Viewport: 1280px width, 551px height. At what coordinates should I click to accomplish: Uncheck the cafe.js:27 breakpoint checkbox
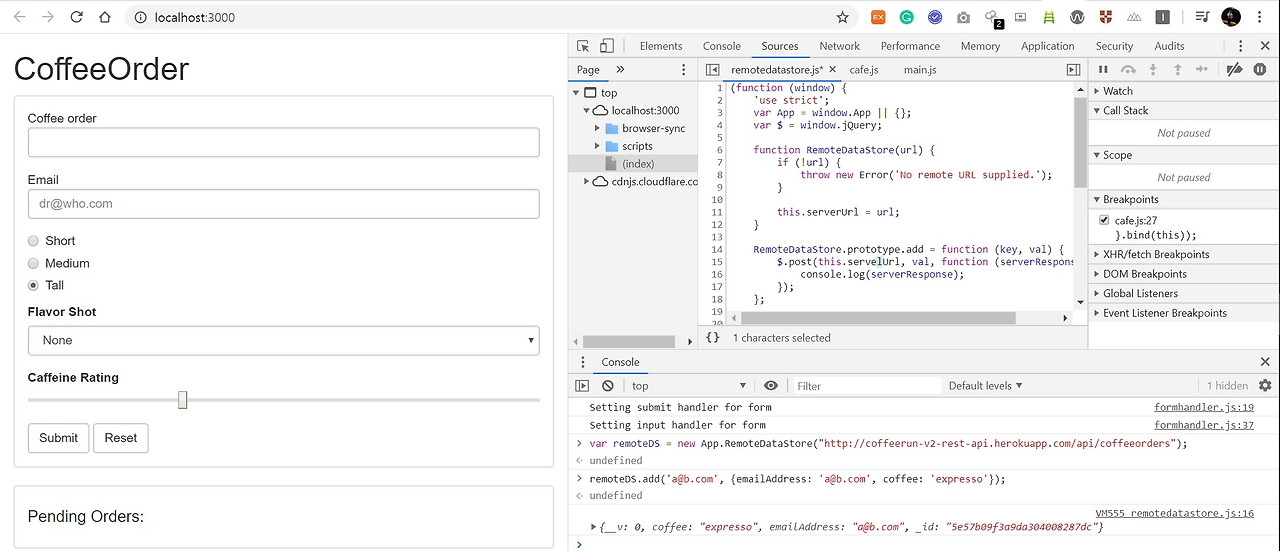coord(1104,220)
